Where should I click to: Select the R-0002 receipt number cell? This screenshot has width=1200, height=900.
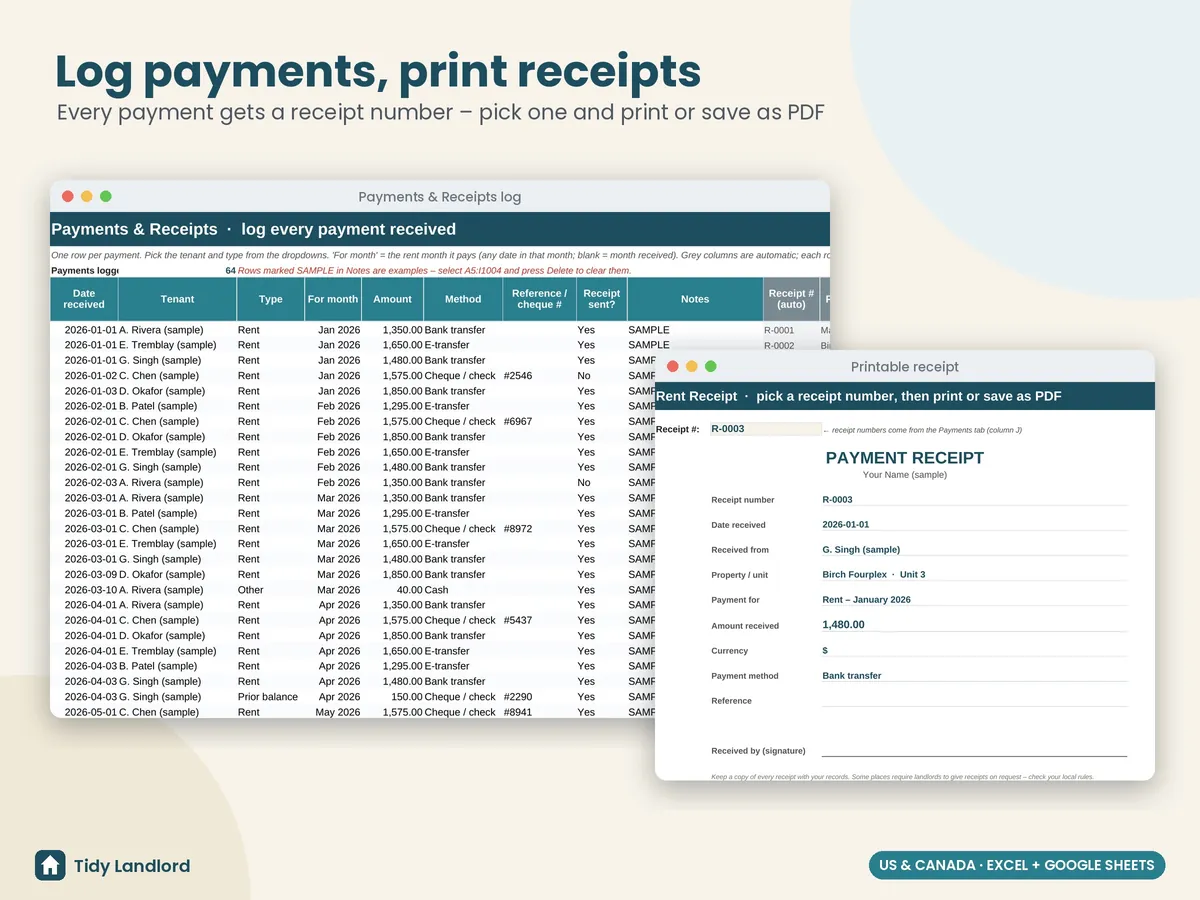click(790, 345)
